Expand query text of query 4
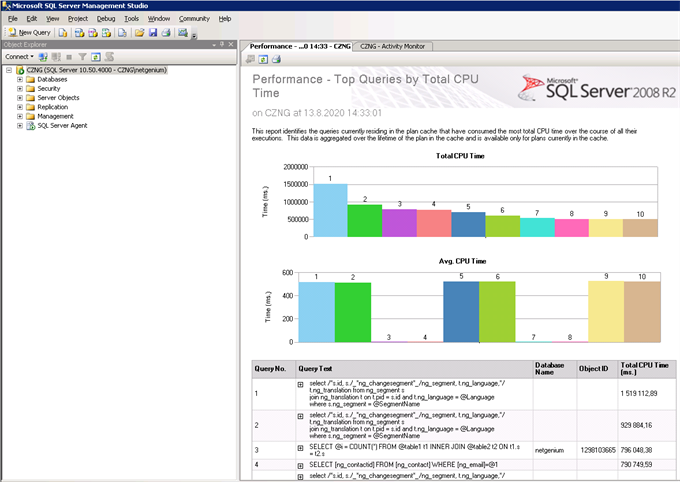Screen dimensions: 680x482 pos(300,466)
